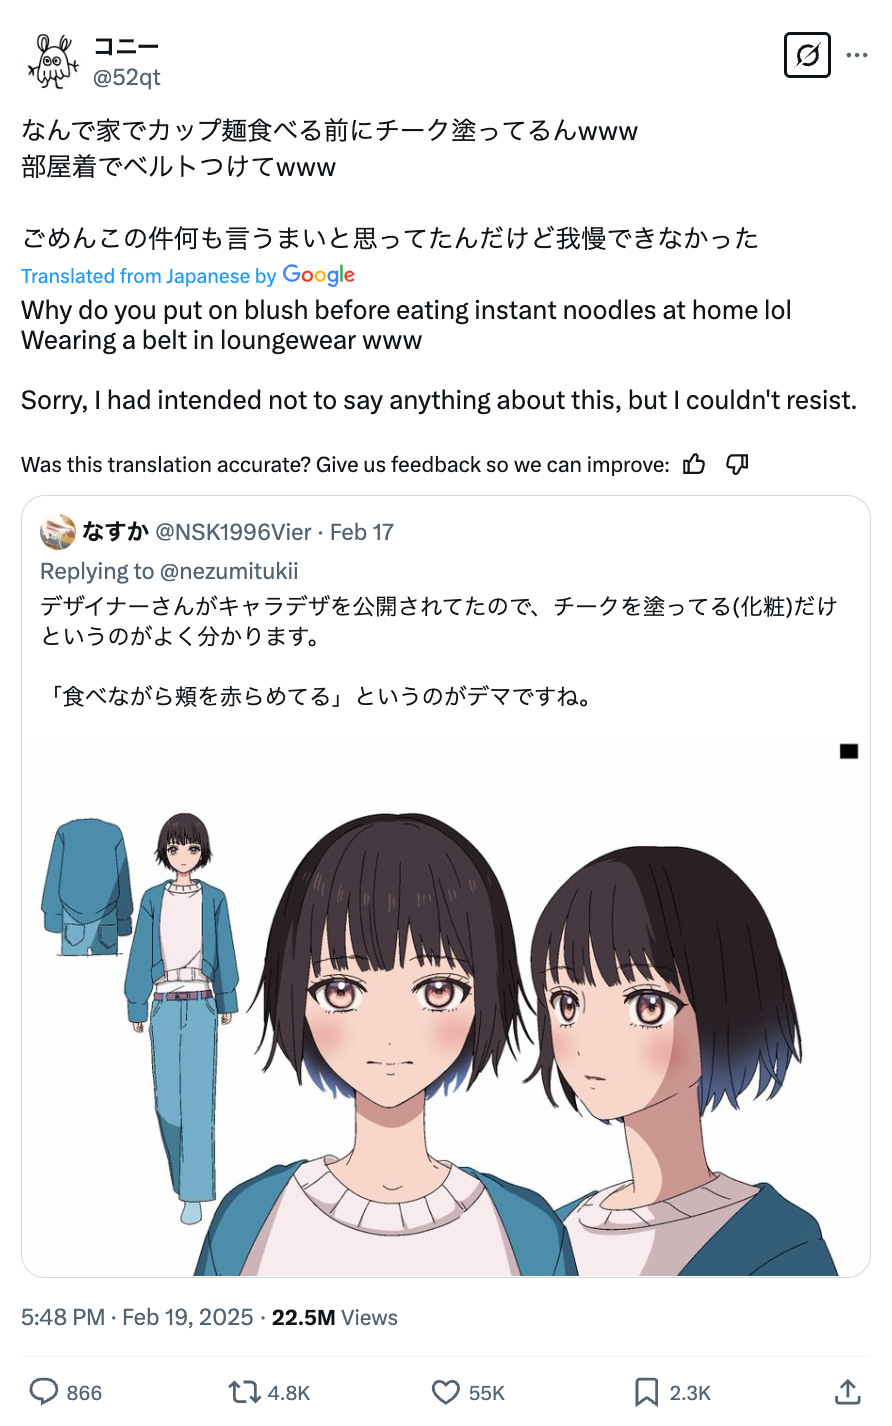Click the thumbs up translation feedback icon
The width and height of the screenshot is (892, 1426).
(694, 464)
